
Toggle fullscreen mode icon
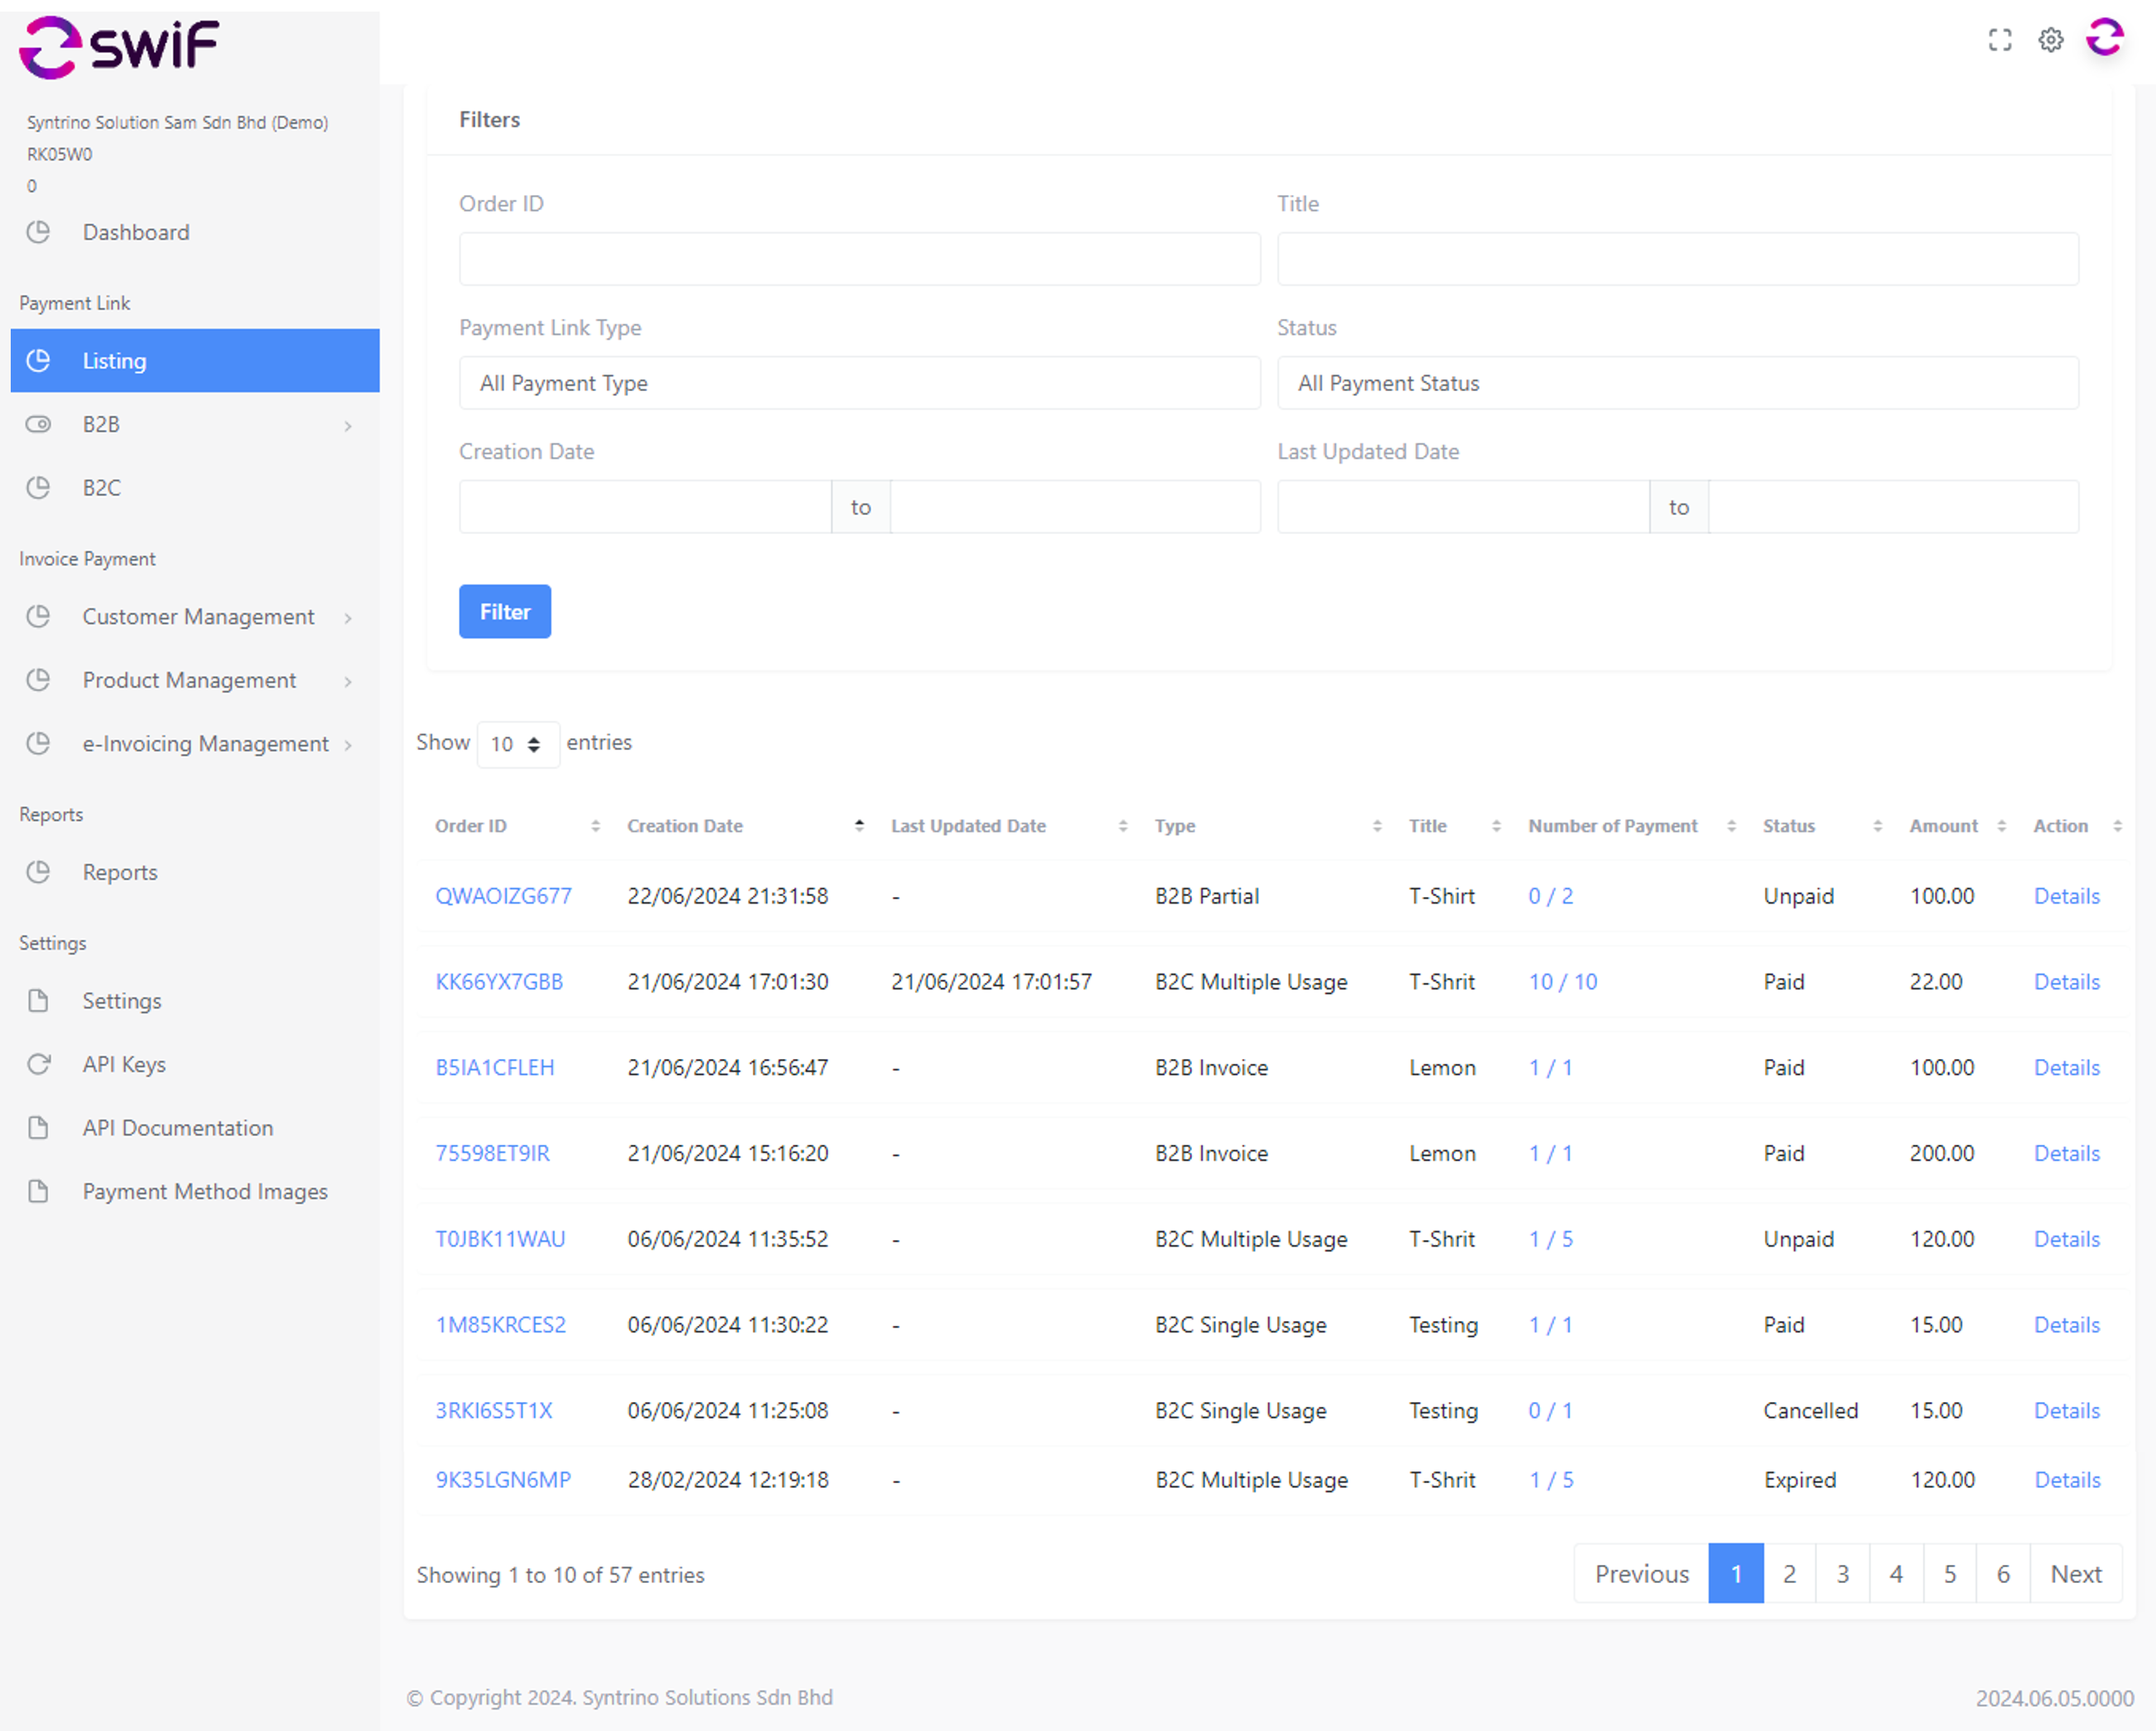pyautogui.click(x=1999, y=40)
